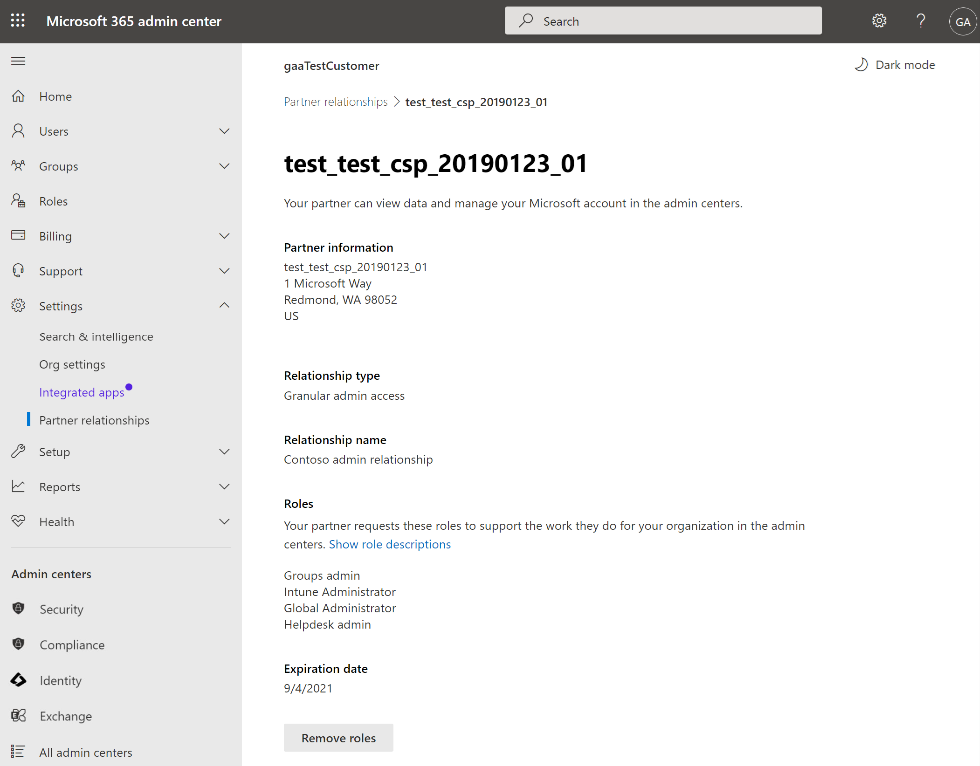Image resolution: width=980 pixels, height=766 pixels.
Task: Click the settings gear in the header
Action: coord(879,21)
